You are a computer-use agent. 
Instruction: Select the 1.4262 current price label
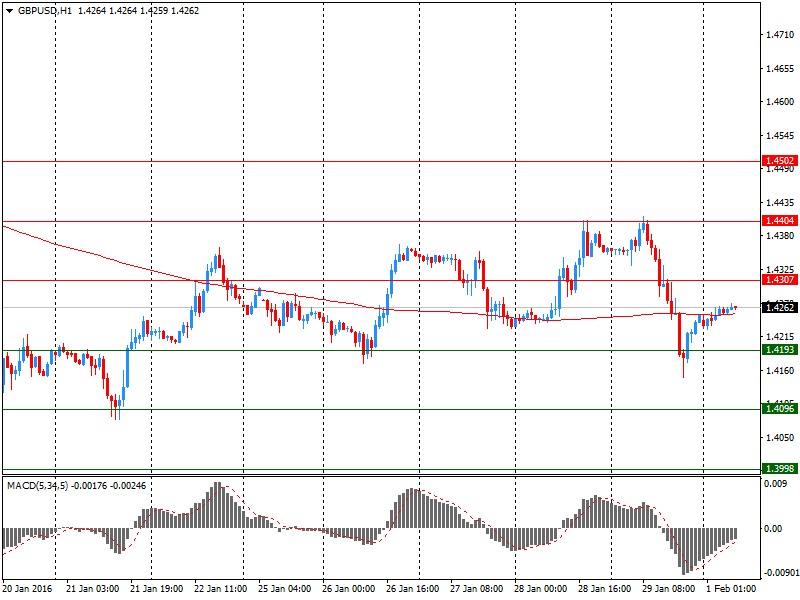point(780,307)
